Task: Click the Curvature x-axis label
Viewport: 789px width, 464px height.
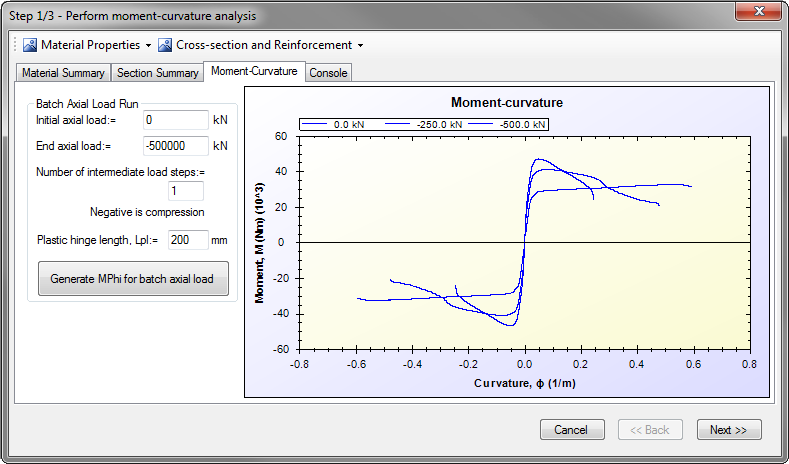Action: click(525, 383)
